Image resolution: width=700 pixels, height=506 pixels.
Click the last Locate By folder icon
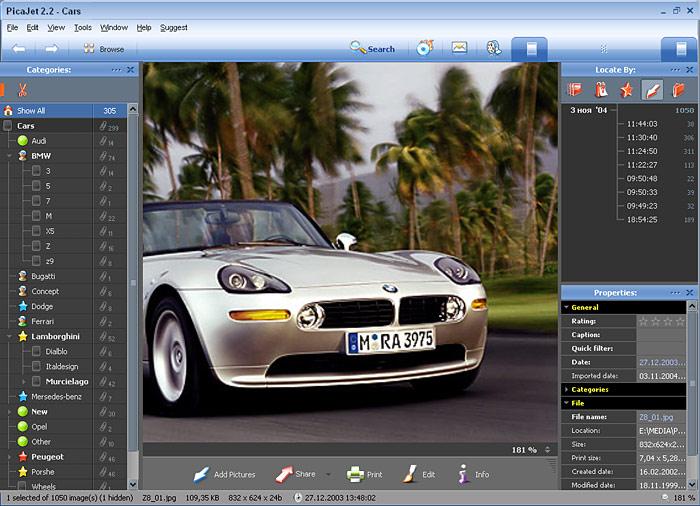tap(678, 90)
